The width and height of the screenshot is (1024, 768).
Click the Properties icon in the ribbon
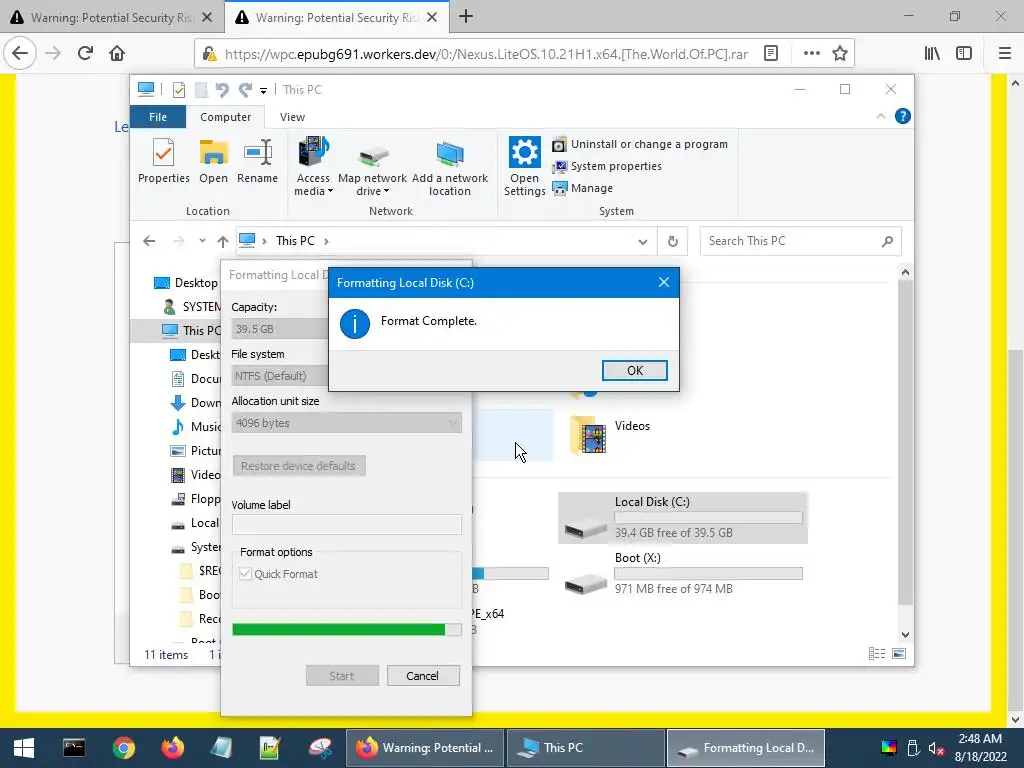(x=163, y=161)
